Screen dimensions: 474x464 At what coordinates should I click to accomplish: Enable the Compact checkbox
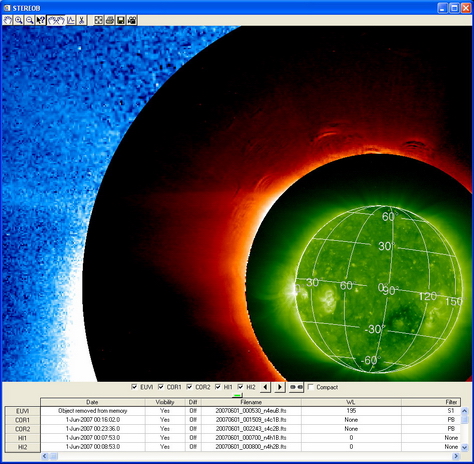click(x=311, y=387)
